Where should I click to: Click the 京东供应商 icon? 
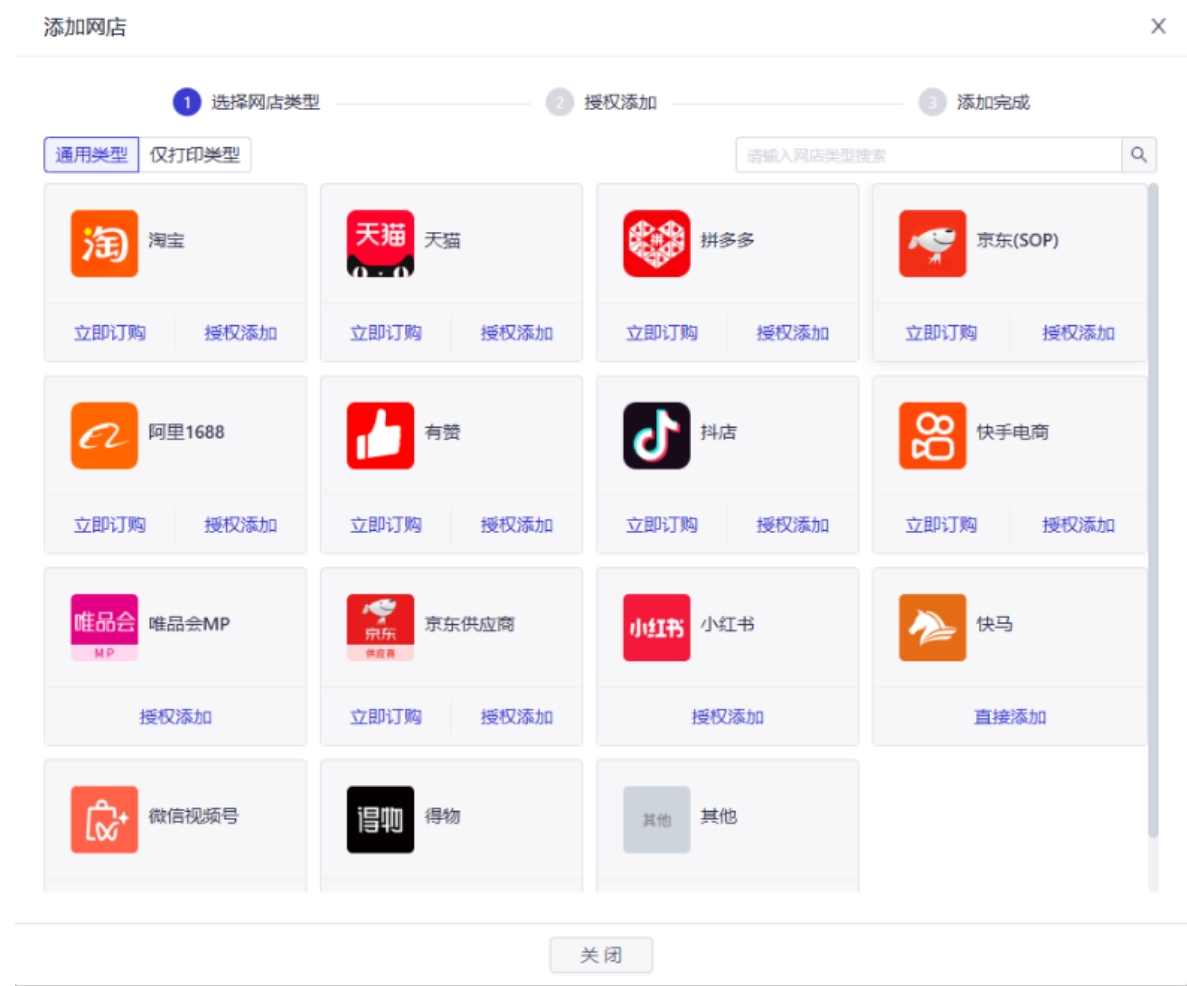click(x=380, y=627)
